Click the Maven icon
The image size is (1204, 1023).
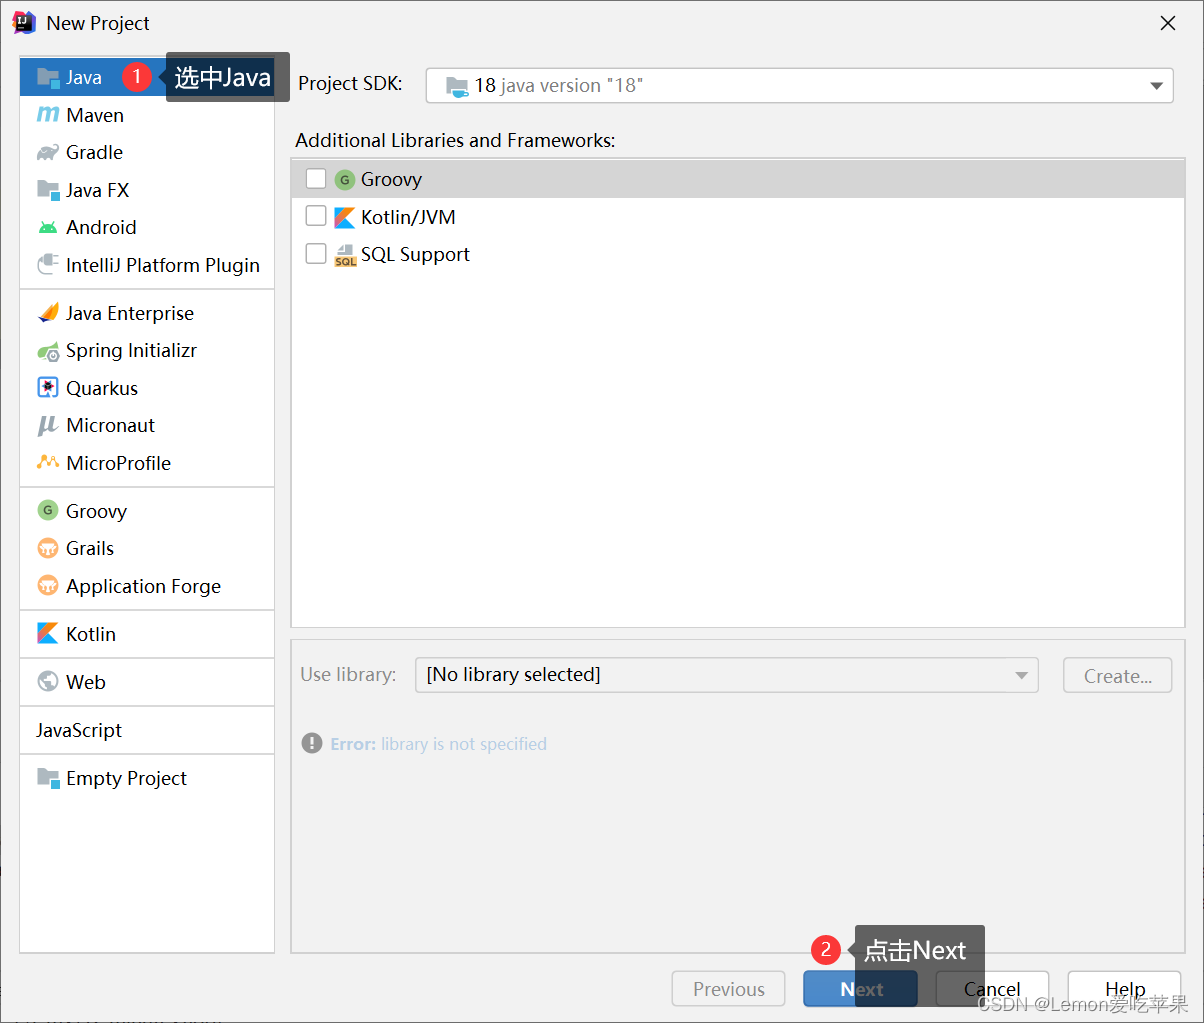tap(48, 115)
